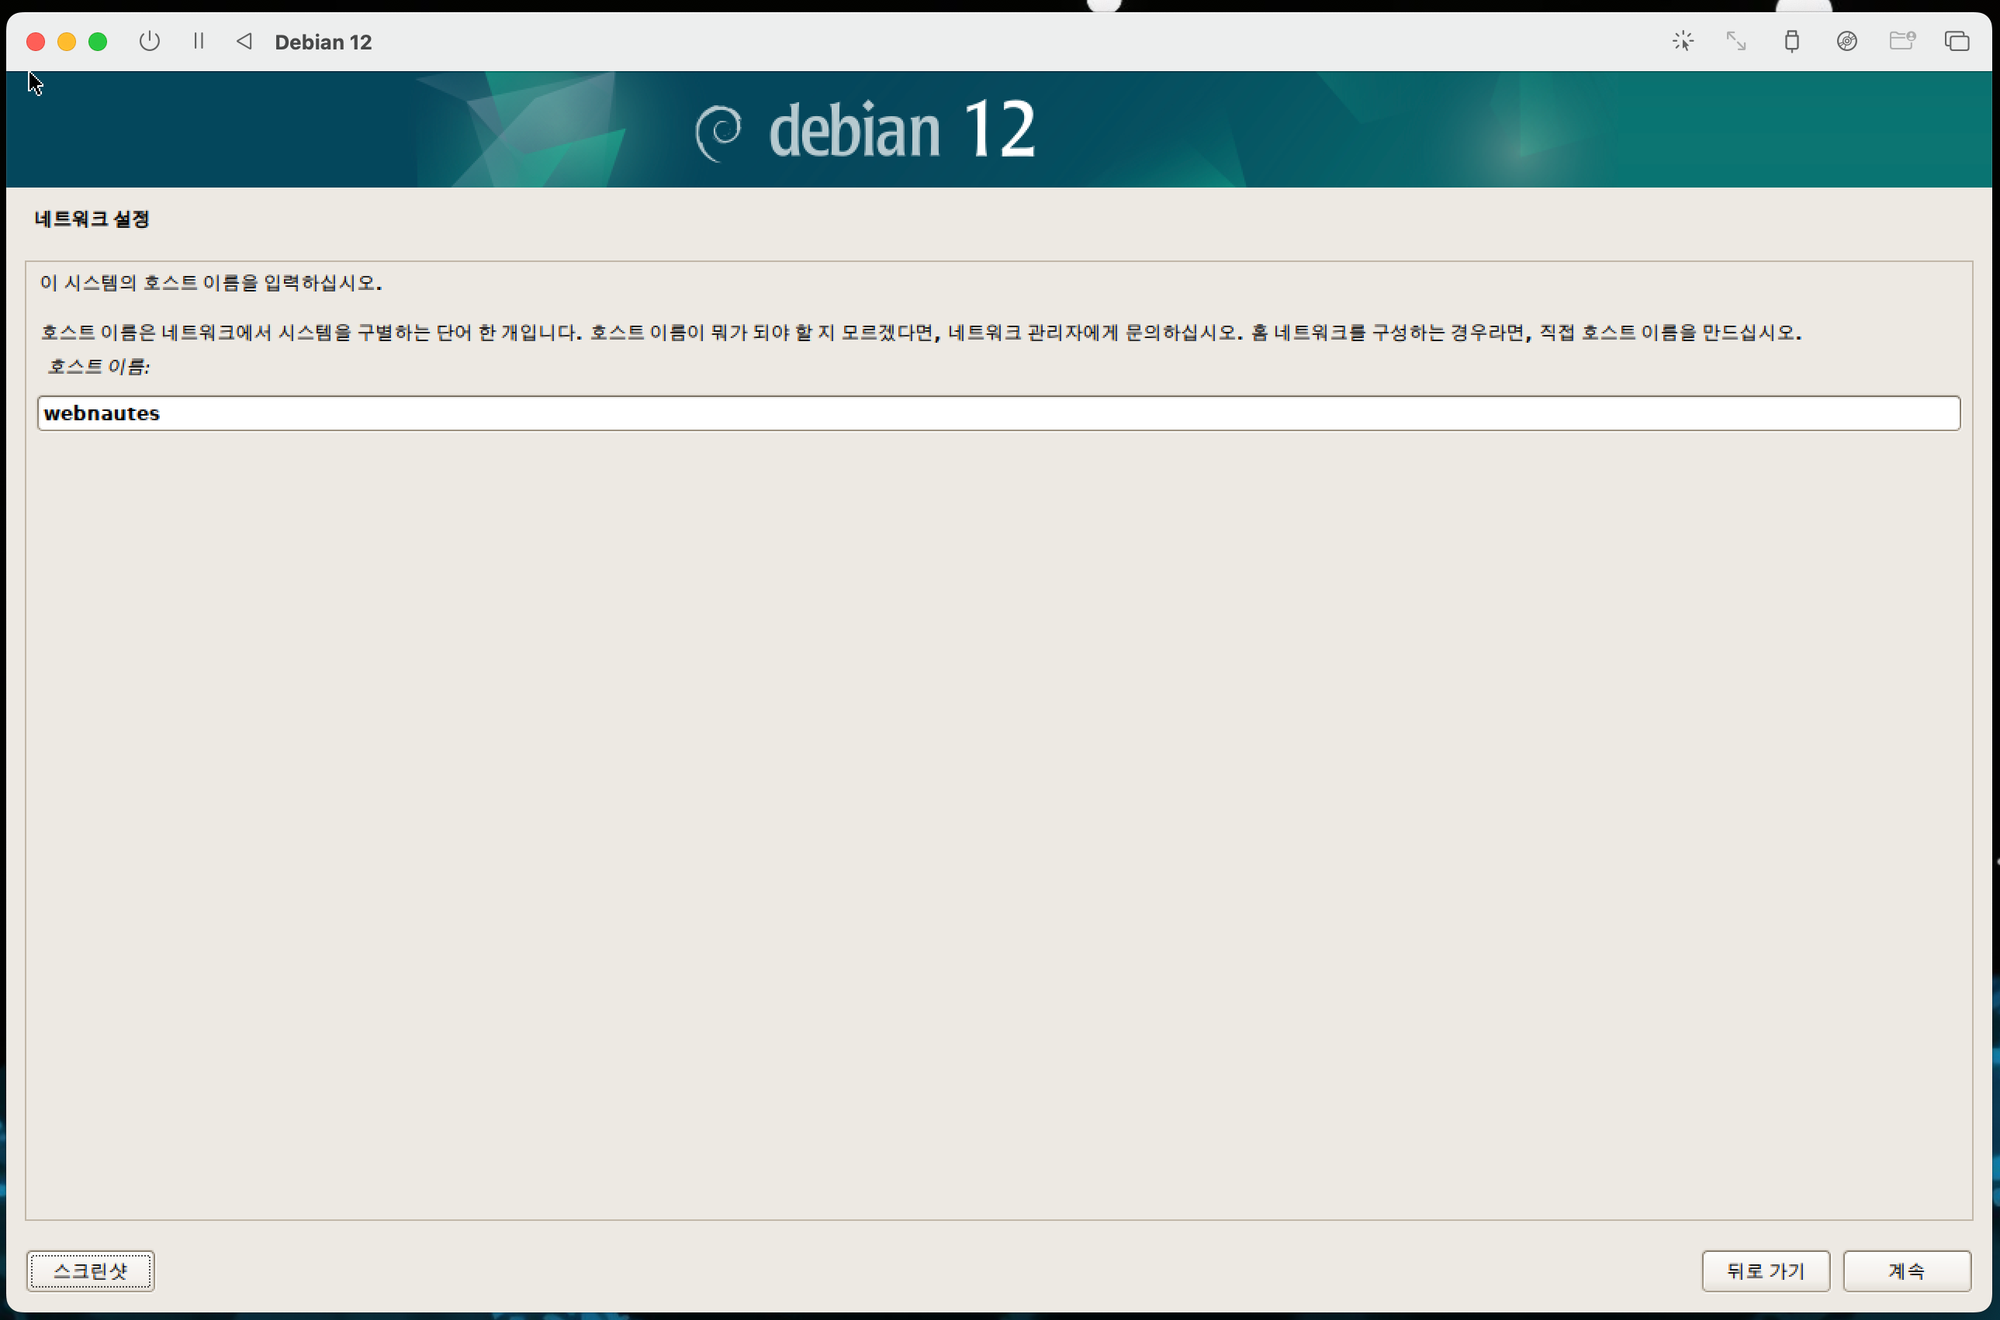Close the Debian 12 VM window

click(36, 41)
